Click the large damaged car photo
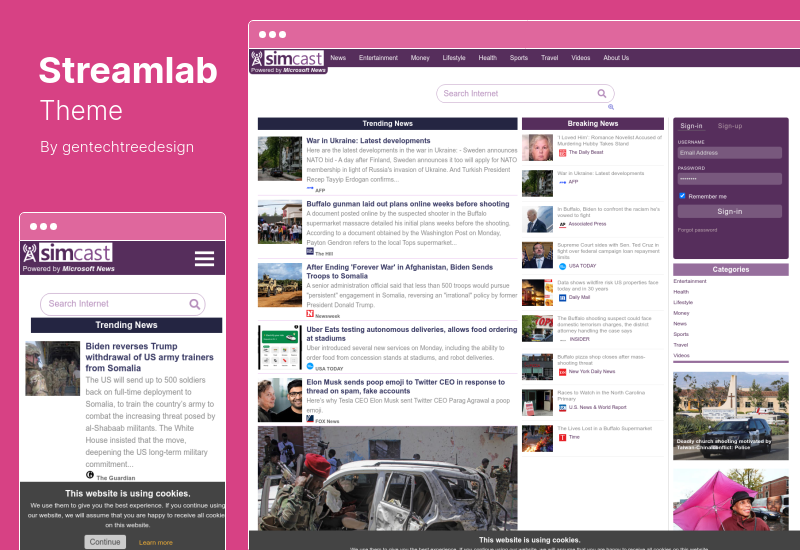Image resolution: width=800 pixels, height=550 pixels. coord(387,479)
